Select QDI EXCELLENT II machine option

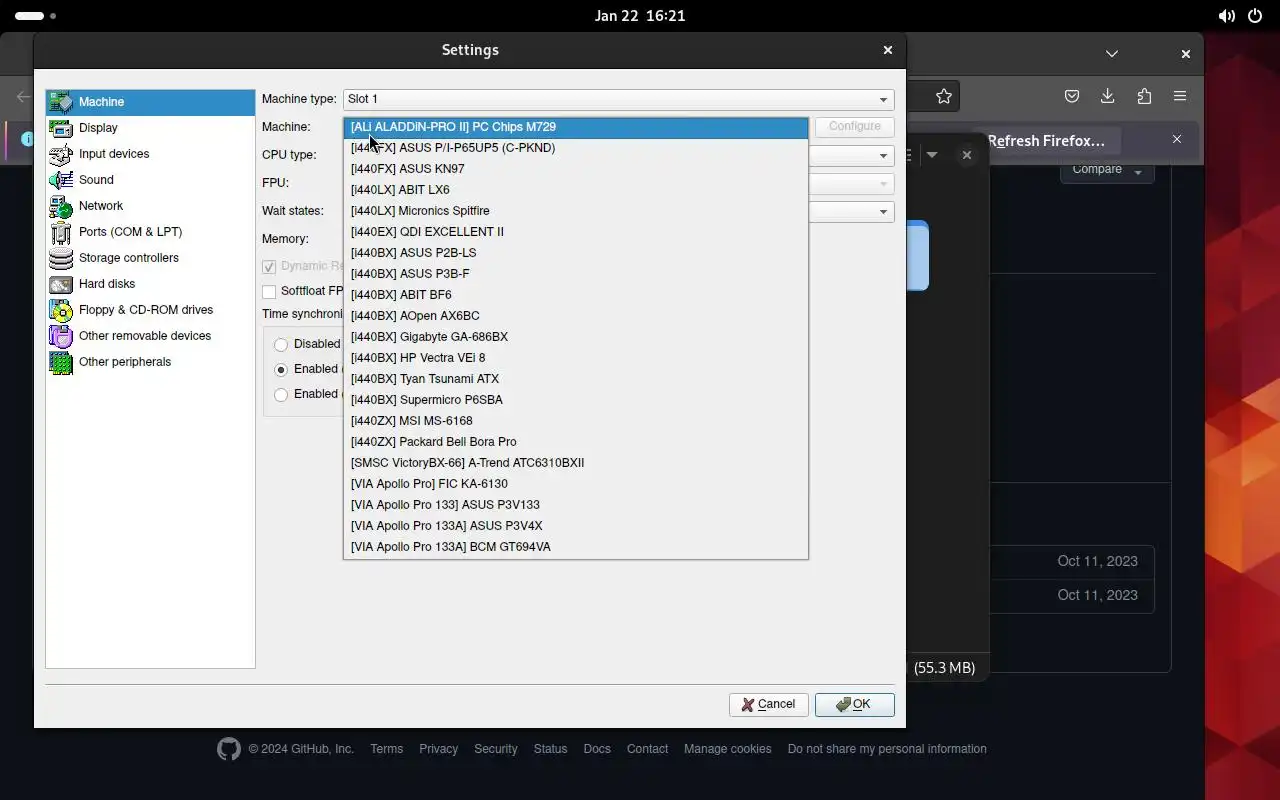coord(576,232)
